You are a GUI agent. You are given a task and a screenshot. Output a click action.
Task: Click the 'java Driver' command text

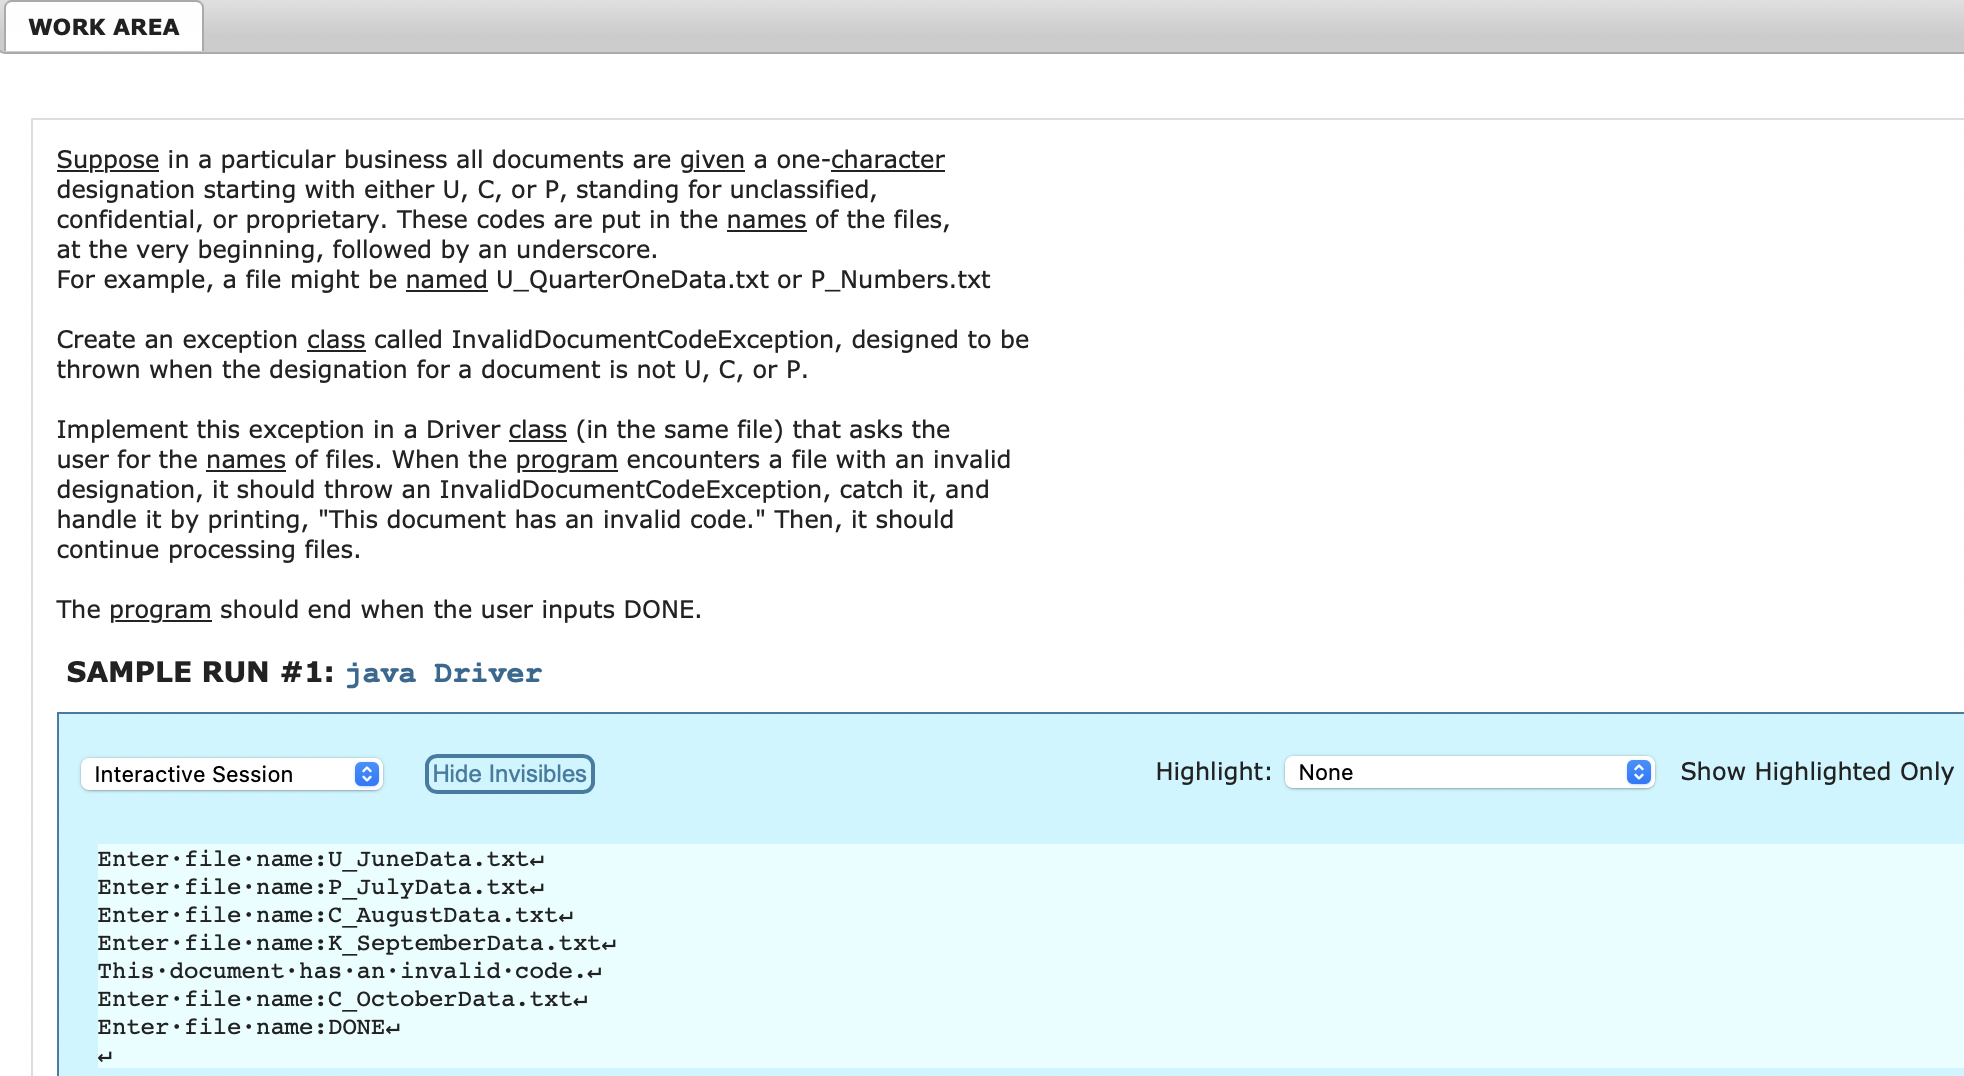[x=443, y=673]
